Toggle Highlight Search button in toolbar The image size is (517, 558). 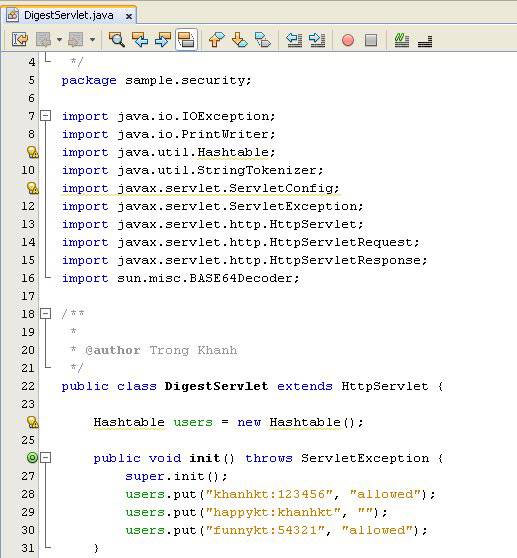186,40
